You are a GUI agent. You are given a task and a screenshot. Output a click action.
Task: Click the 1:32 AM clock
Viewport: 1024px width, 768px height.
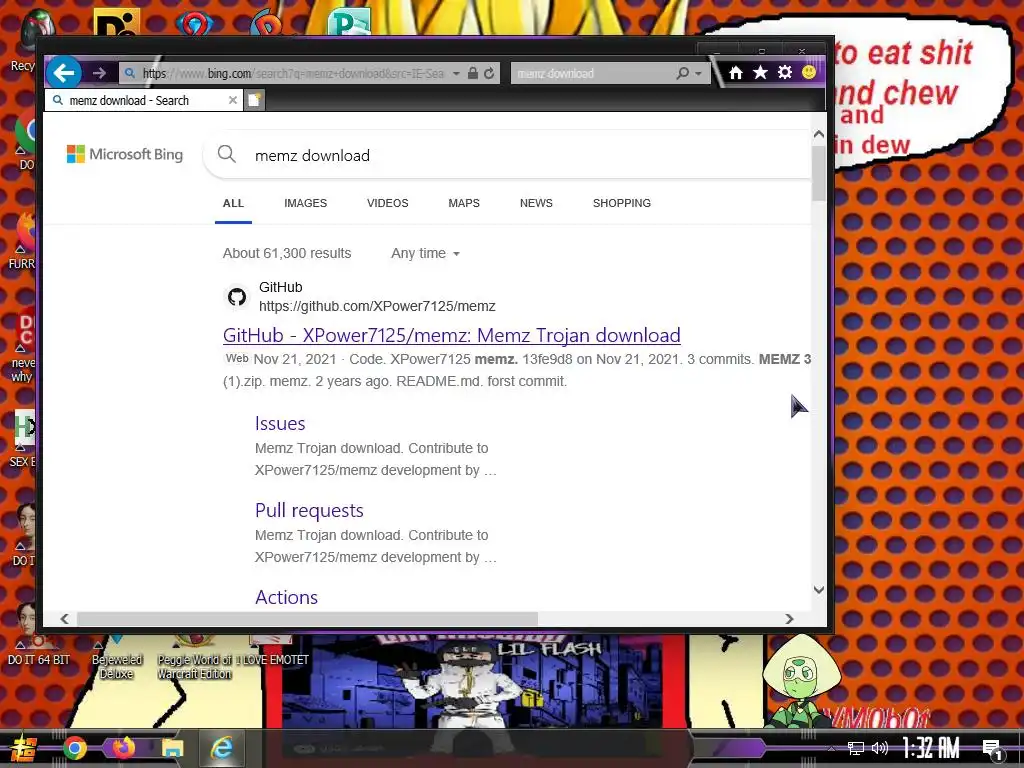(932, 748)
